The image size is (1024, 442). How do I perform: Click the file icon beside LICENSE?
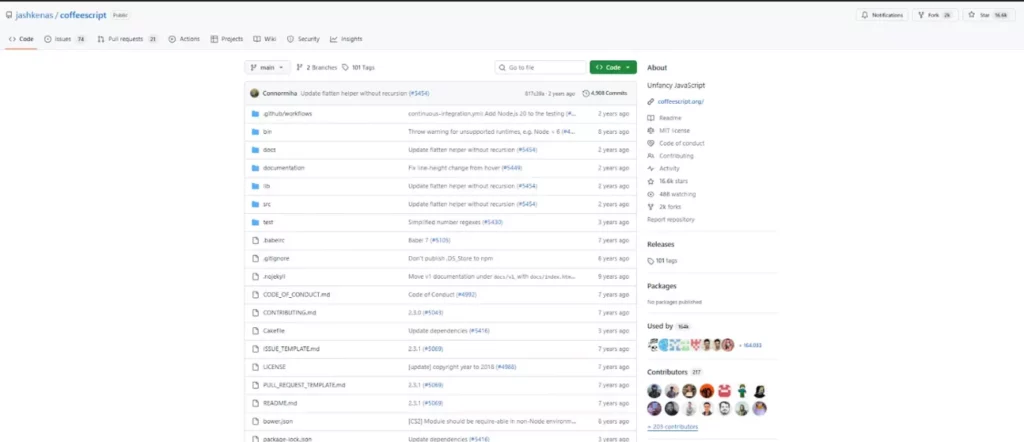254,366
